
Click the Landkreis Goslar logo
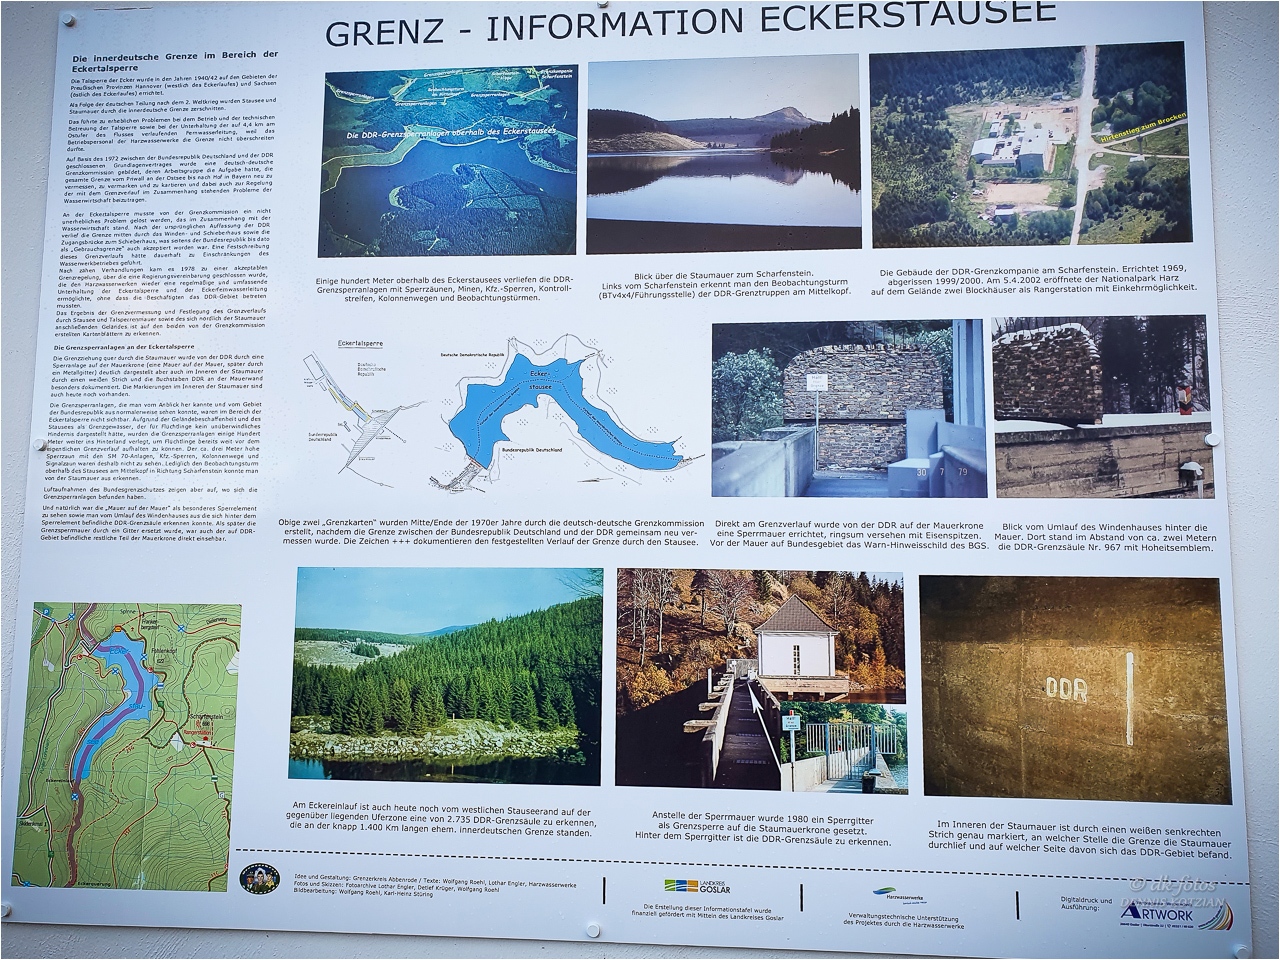click(x=697, y=887)
